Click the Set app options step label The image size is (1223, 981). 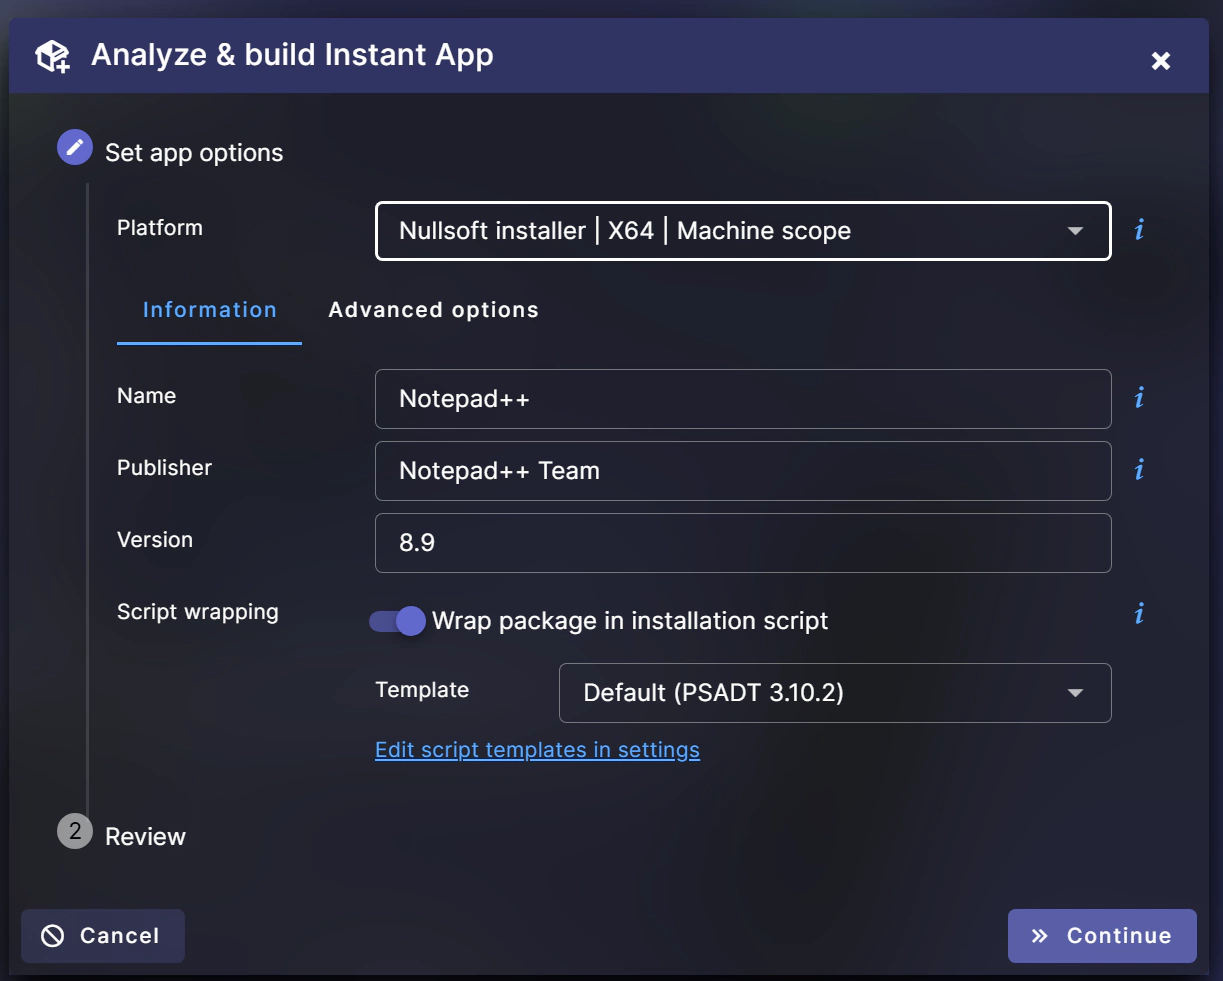point(194,153)
